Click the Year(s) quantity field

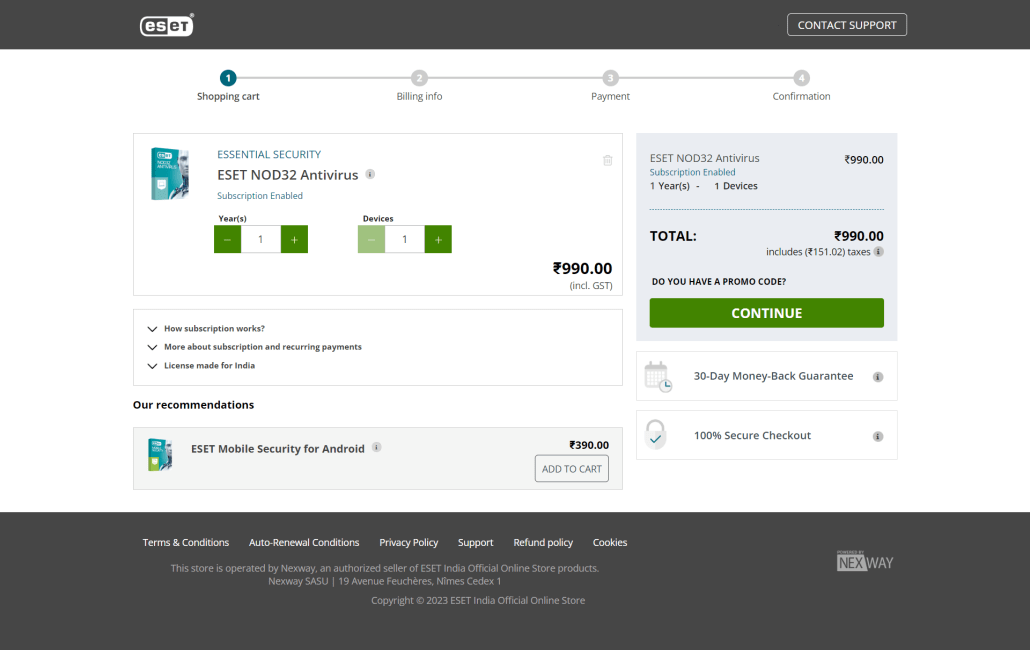(x=261, y=240)
